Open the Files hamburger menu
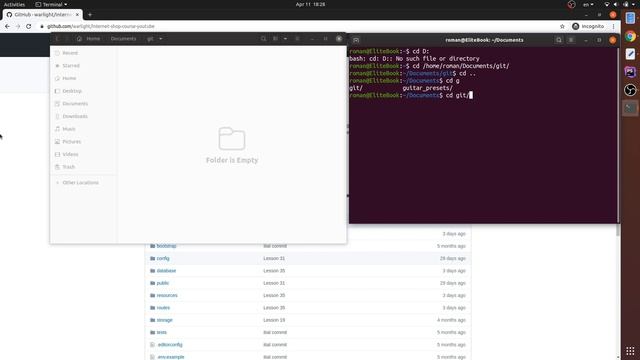 297,38
